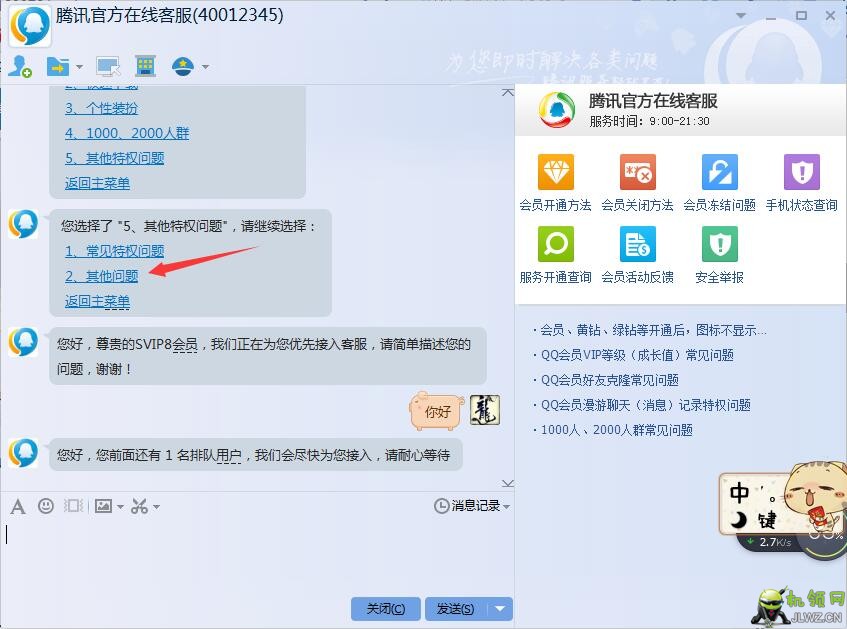Select link 1、常见特权问题
The image size is (847, 629).
click(x=115, y=251)
